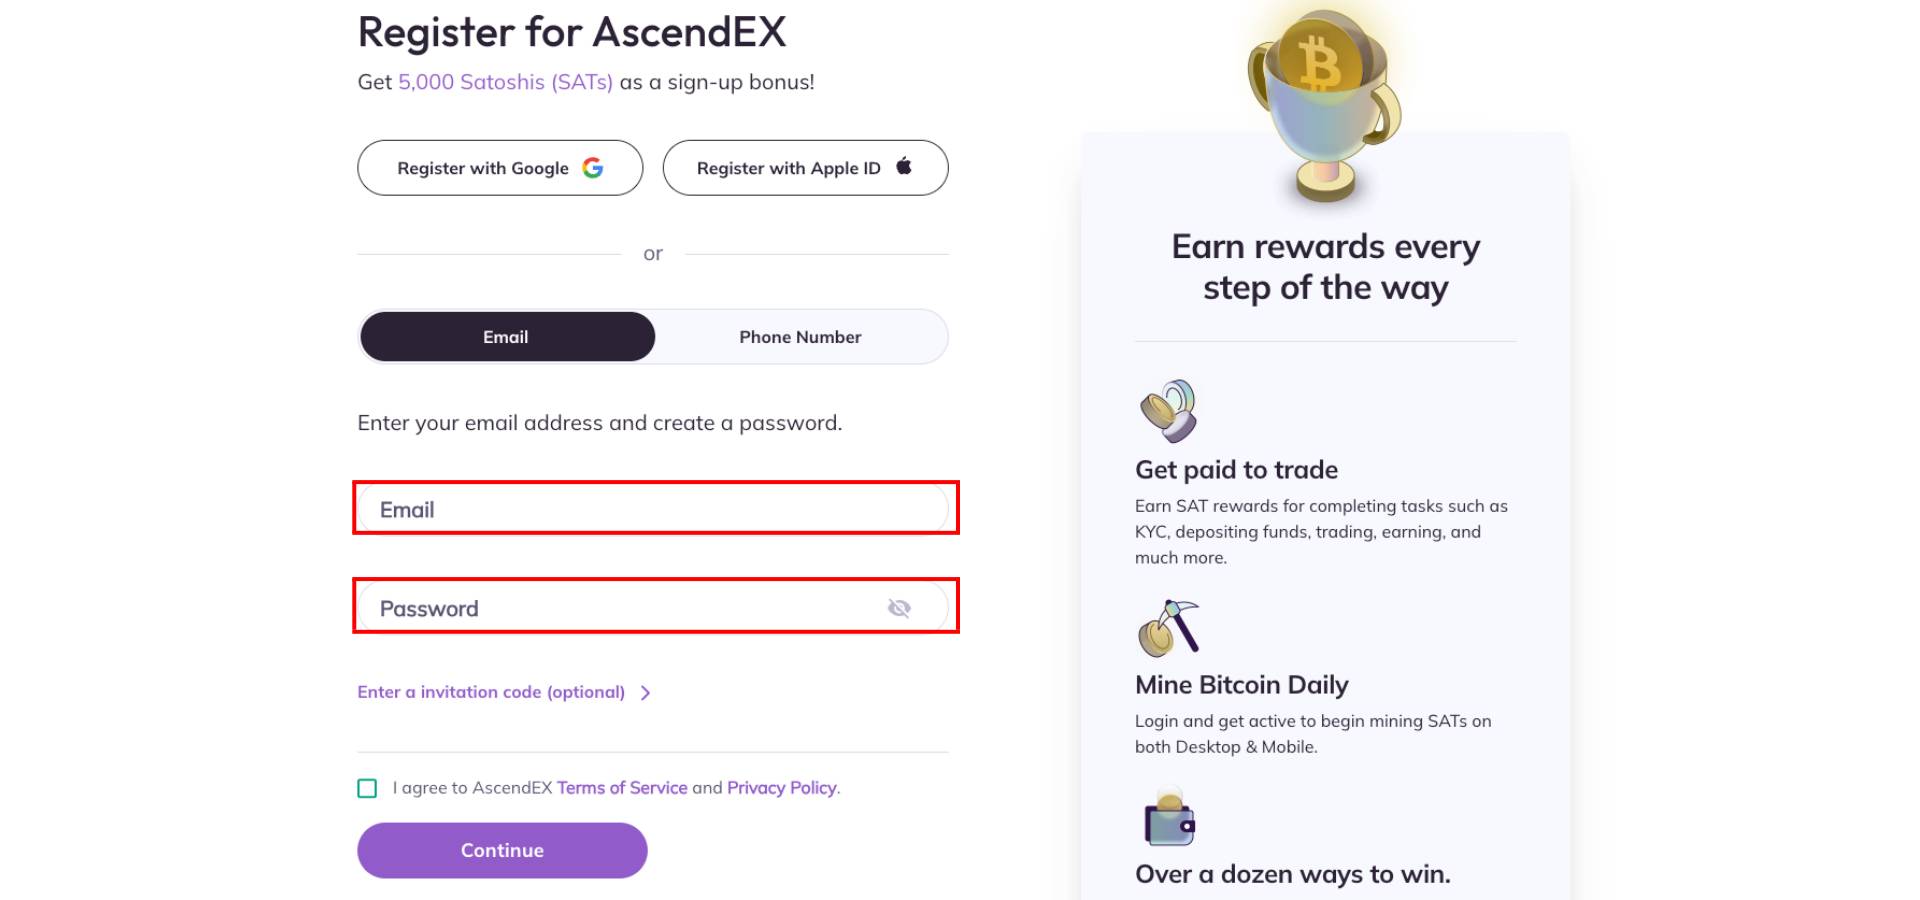Image resolution: width=1920 pixels, height=900 pixels.
Task: Expand invitation code chevron arrow
Action: pos(646,692)
